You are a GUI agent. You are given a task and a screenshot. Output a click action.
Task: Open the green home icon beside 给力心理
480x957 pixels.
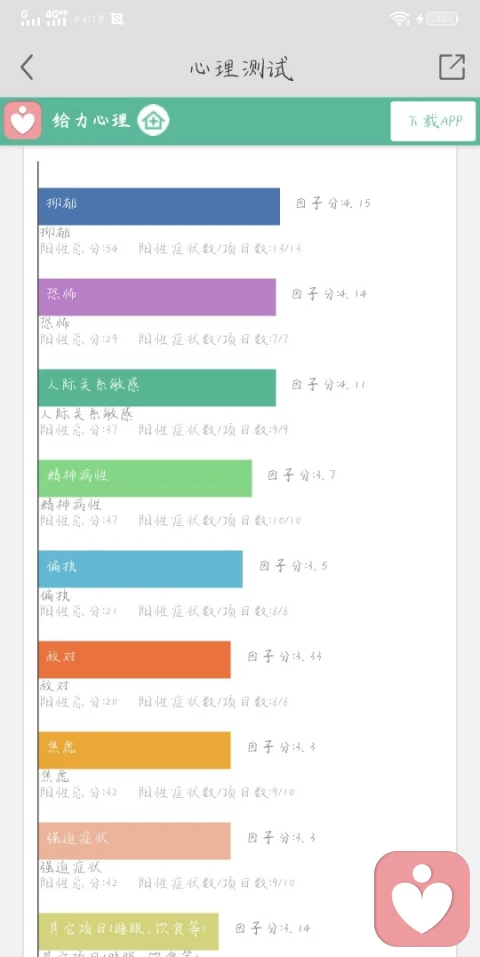153,121
